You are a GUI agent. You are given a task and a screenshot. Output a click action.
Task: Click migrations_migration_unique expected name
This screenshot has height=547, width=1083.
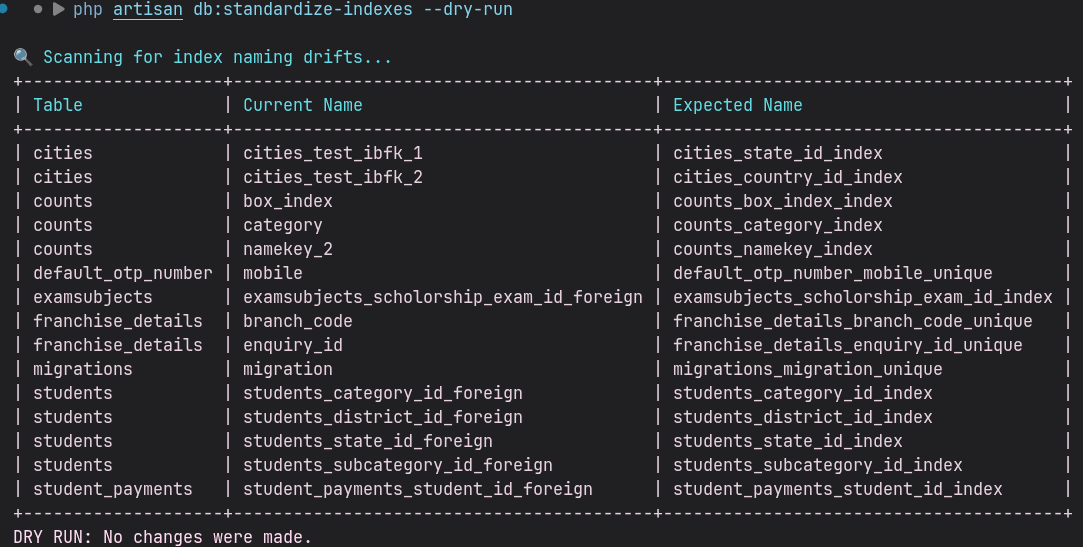pos(808,370)
